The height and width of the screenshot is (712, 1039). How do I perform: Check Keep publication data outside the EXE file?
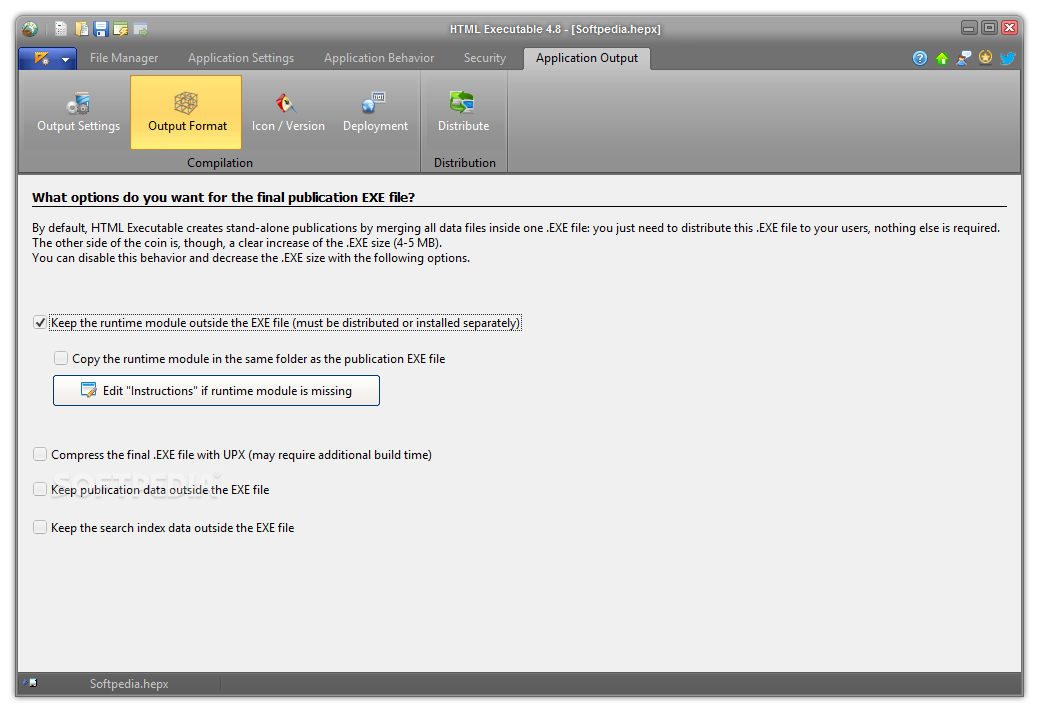(40, 489)
